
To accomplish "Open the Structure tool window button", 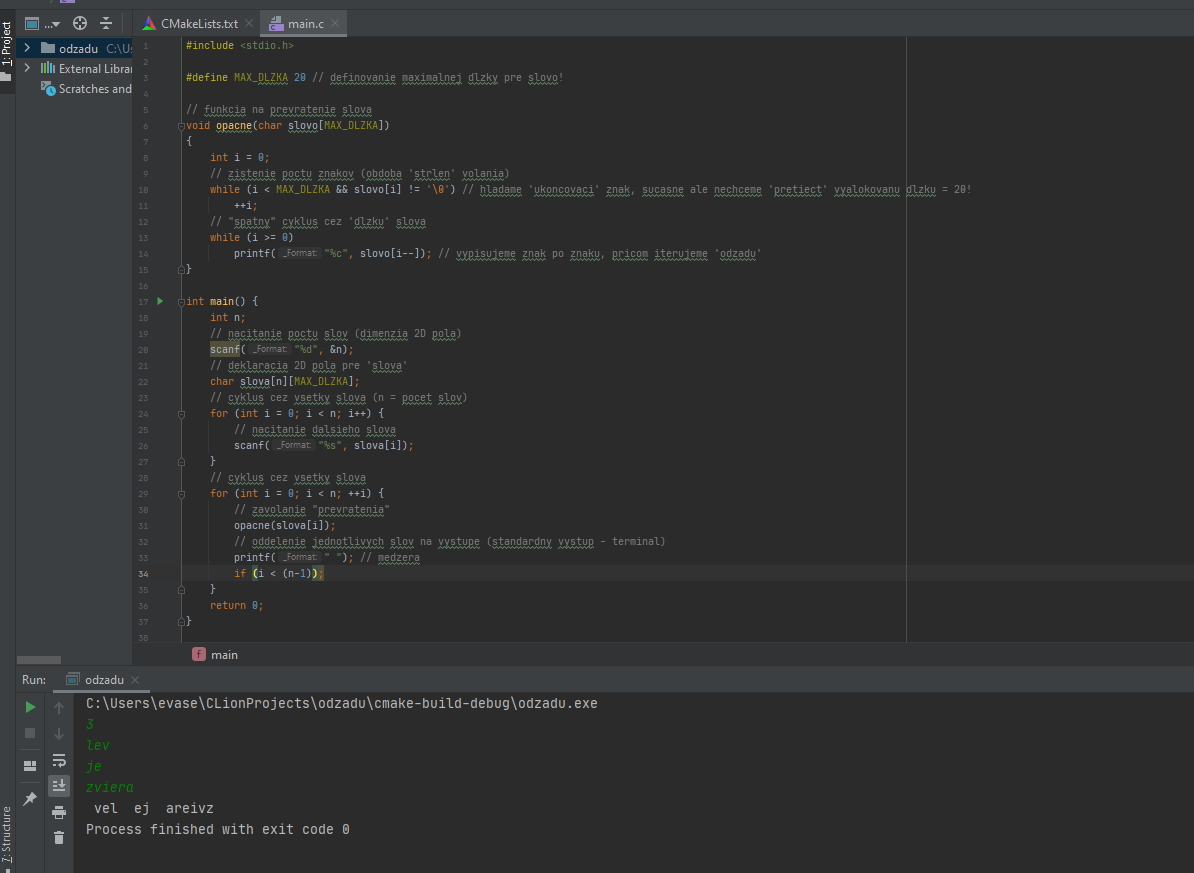I will pos(7,835).
